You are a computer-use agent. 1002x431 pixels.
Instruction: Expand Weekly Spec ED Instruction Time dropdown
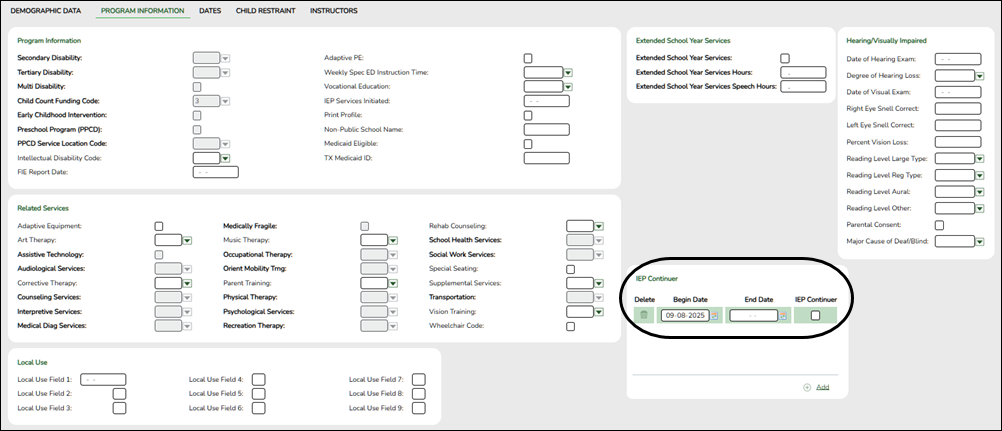coord(567,73)
